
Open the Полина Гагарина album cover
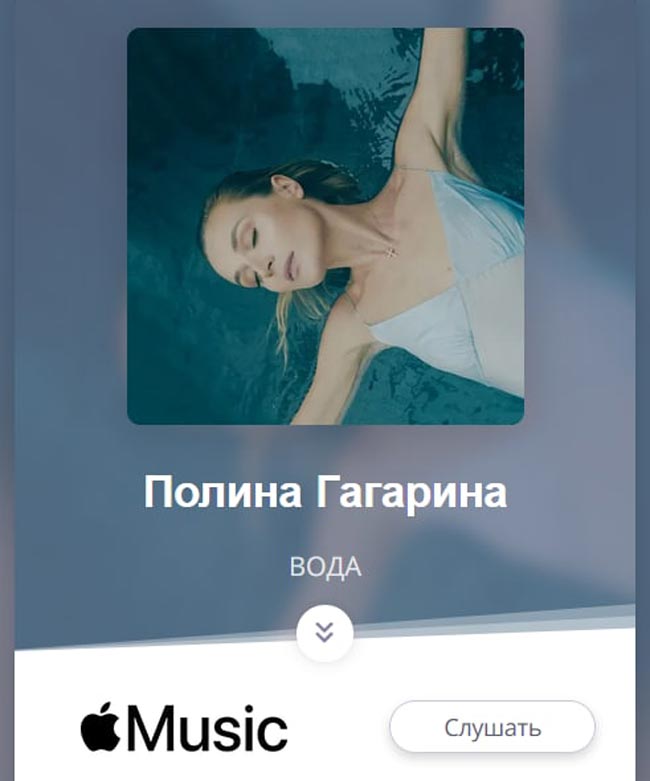pyautogui.click(x=325, y=226)
